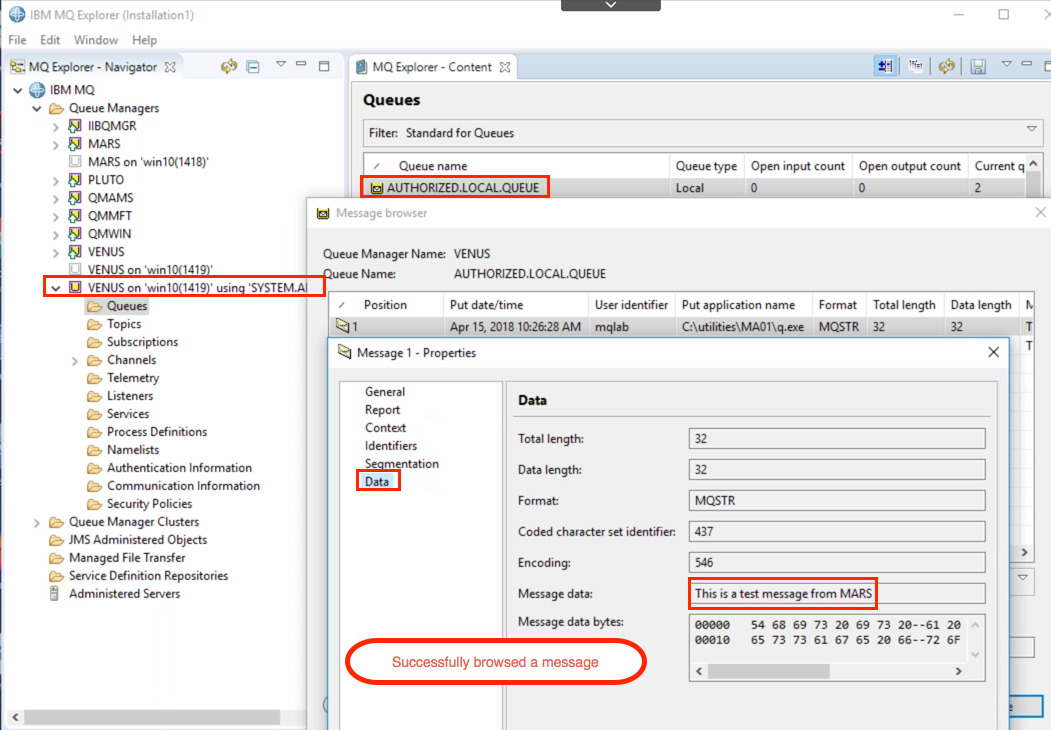Select the MQ Explorer - Navigator tab
This screenshot has height=730, width=1051.
92,67
